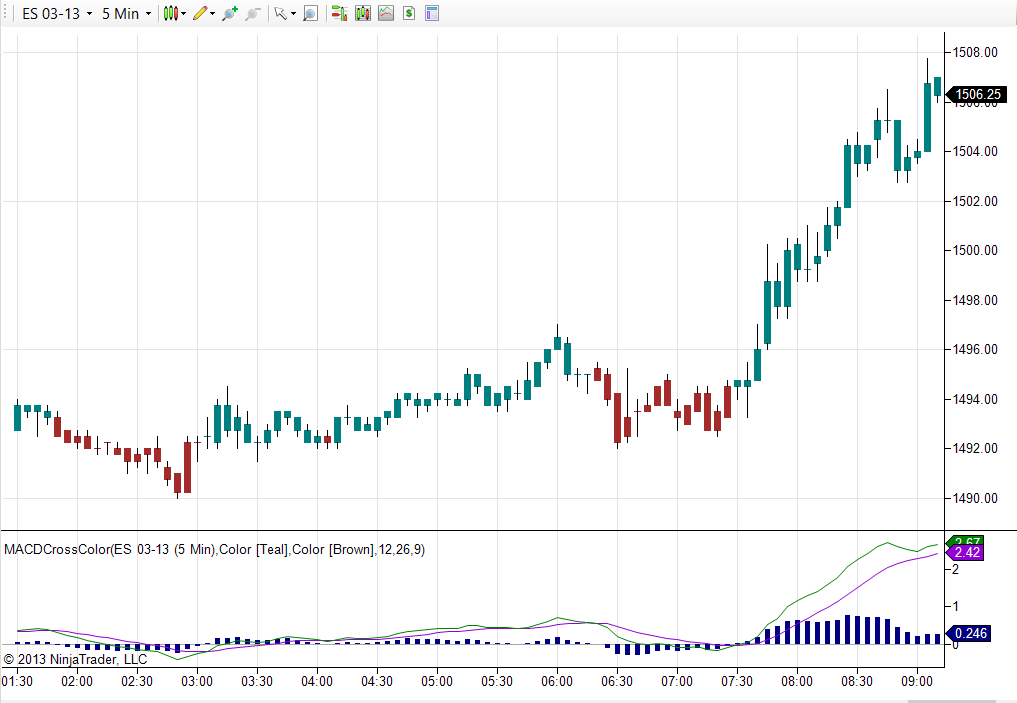The height and width of the screenshot is (703, 1017).
Task: Click the 01:30 time axis label
Action: pyautogui.click(x=18, y=682)
